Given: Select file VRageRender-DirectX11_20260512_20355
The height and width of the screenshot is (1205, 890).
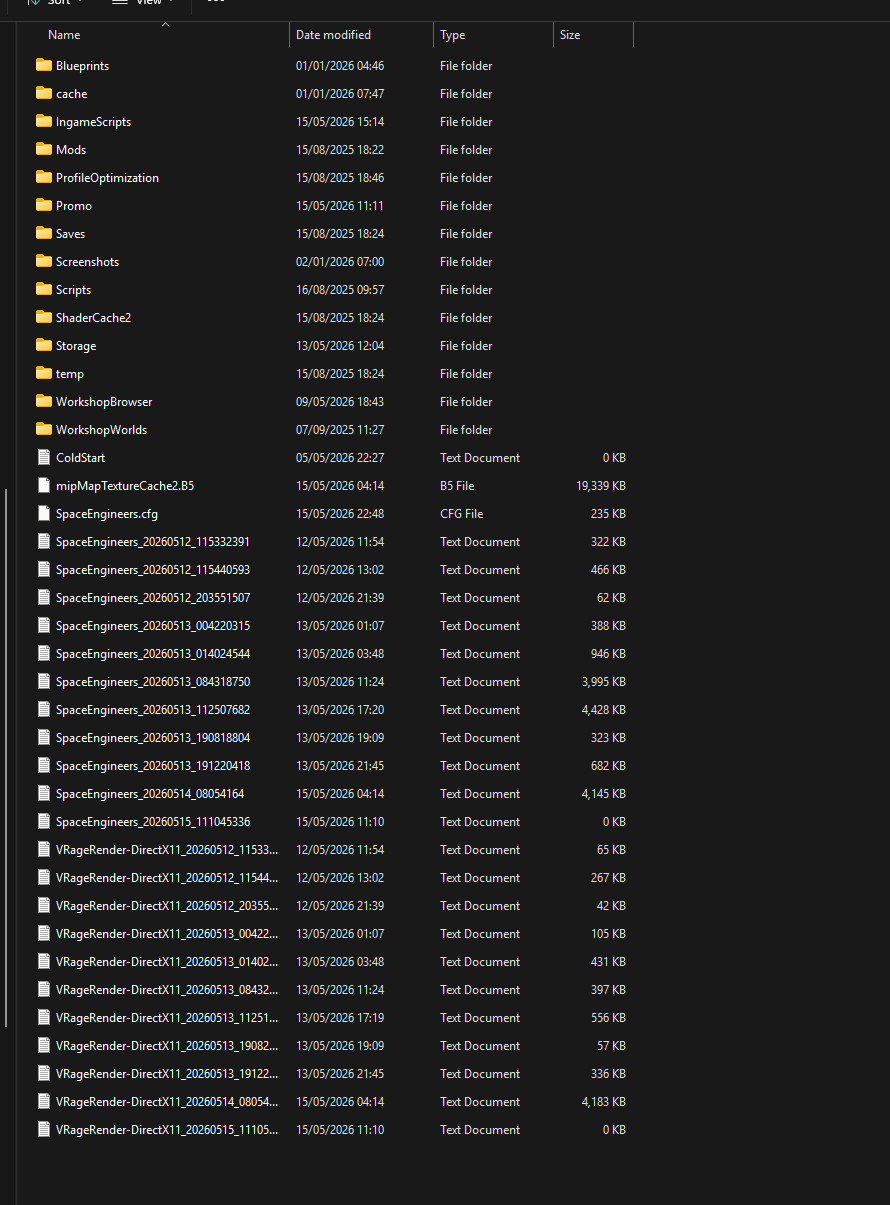Looking at the screenshot, I should [x=167, y=905].
